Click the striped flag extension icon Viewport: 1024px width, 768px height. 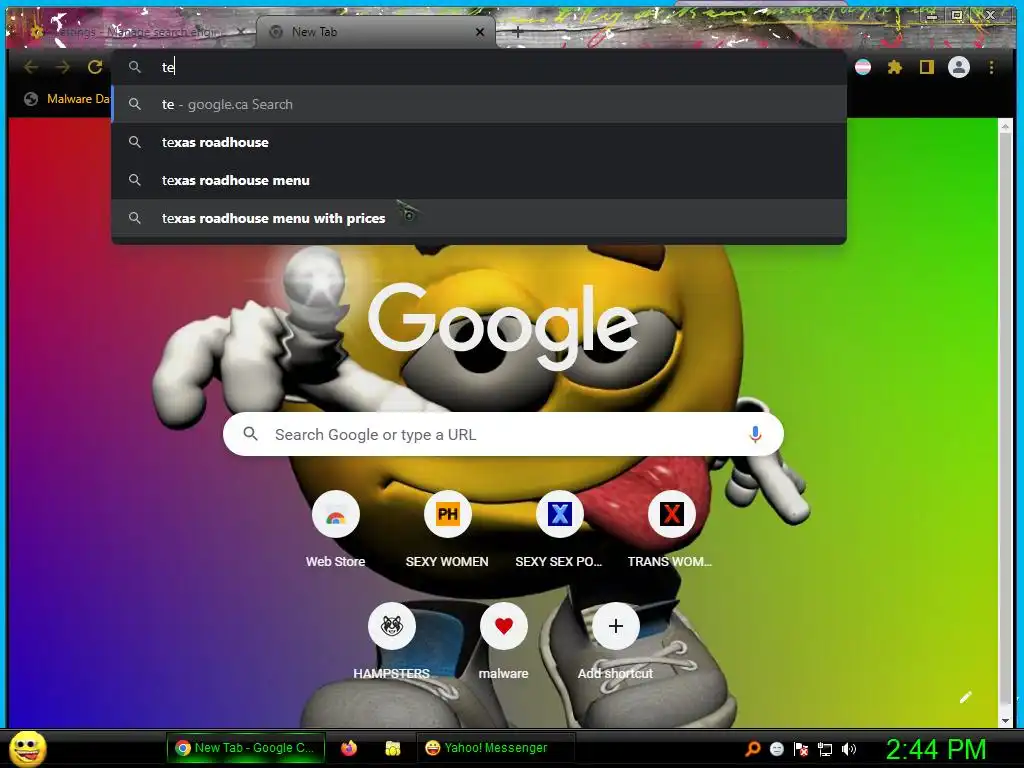coord(863,67)
